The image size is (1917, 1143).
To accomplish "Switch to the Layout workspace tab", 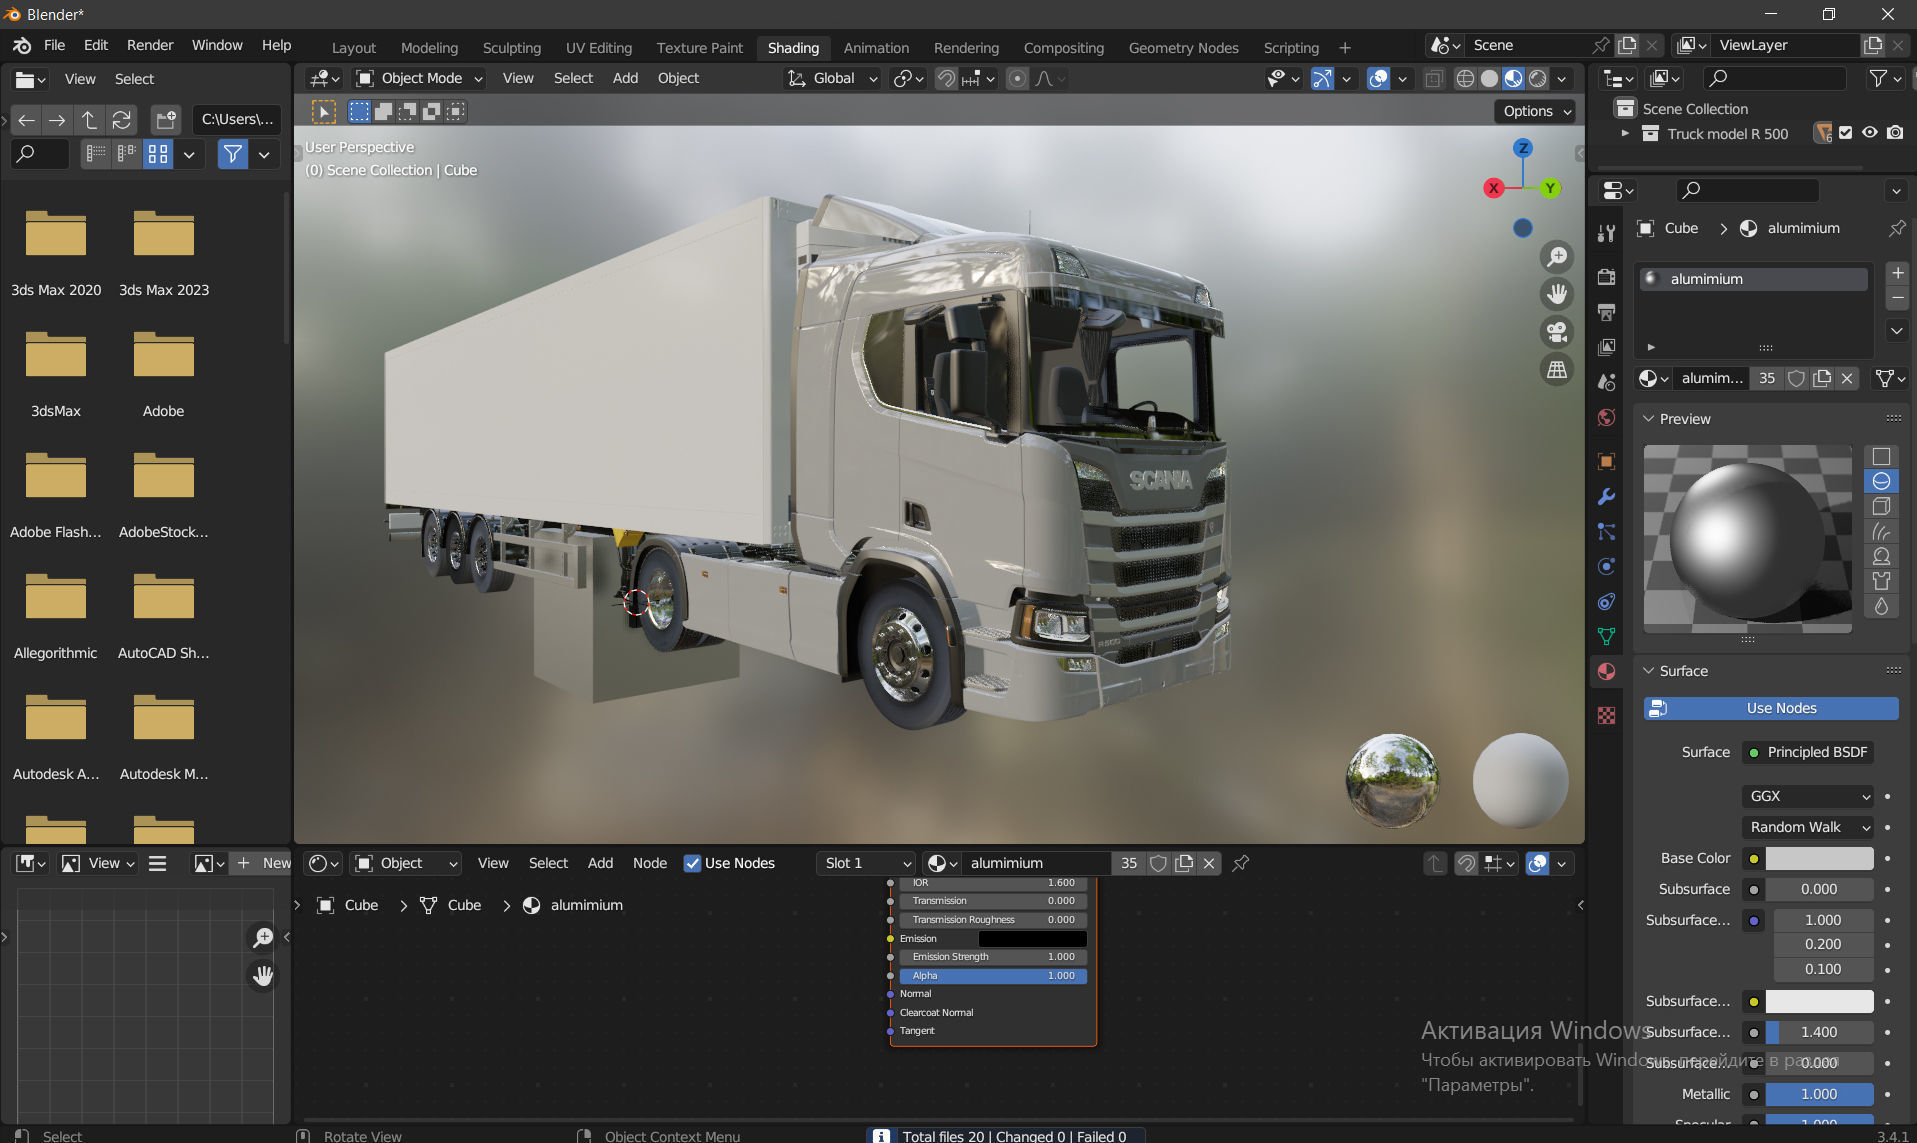I will (x=354, y=47).
